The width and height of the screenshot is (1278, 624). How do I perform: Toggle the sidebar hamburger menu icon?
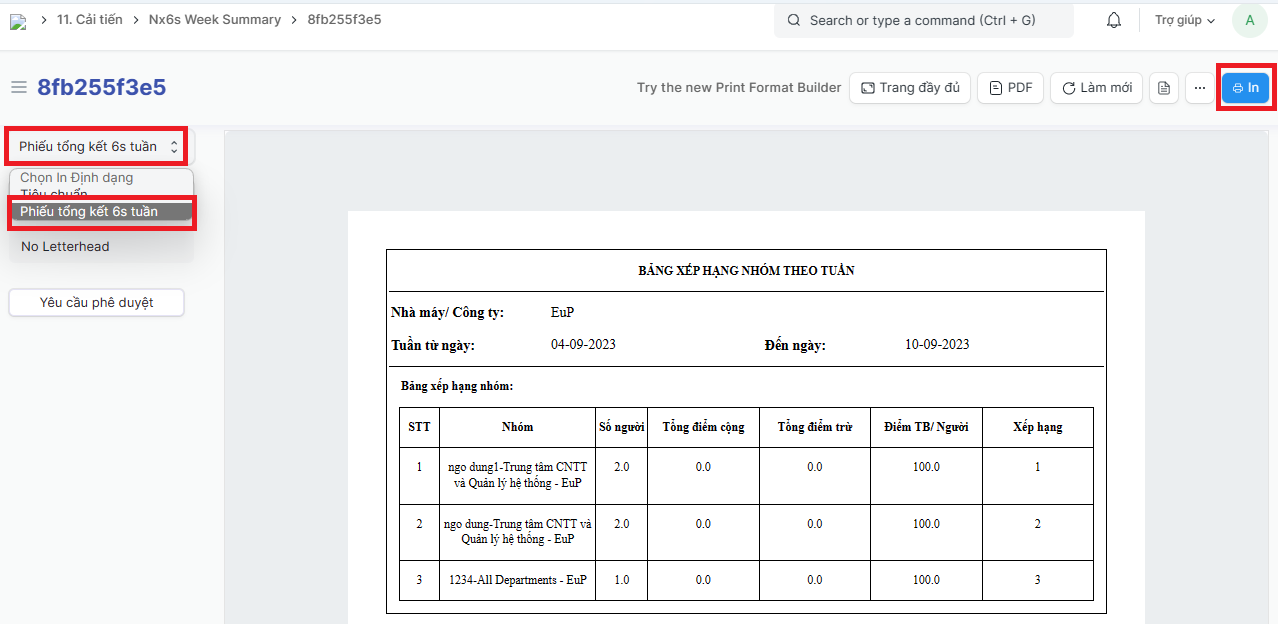pos(18,88)
